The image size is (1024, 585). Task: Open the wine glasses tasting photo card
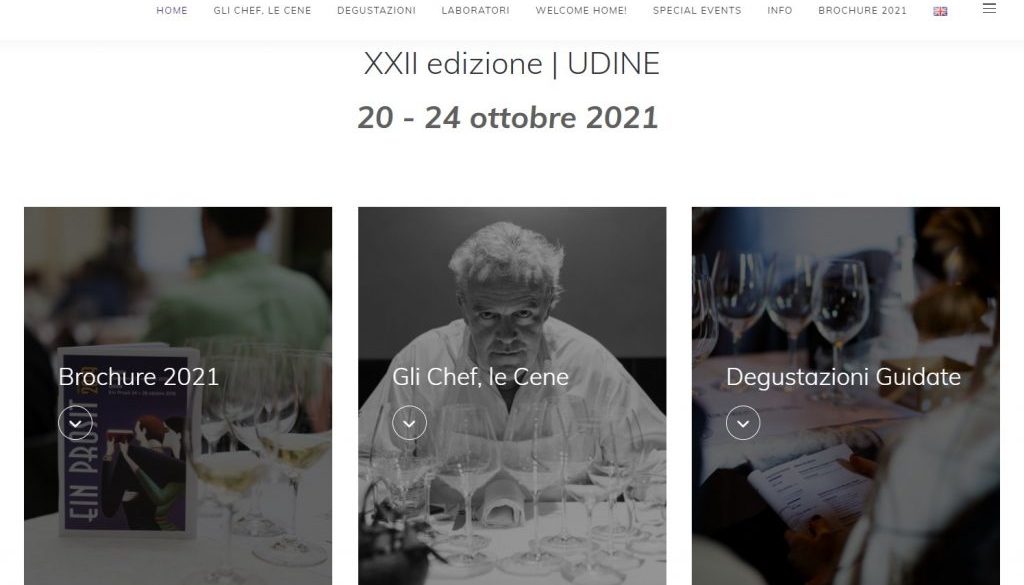click(x=846, y=396)
